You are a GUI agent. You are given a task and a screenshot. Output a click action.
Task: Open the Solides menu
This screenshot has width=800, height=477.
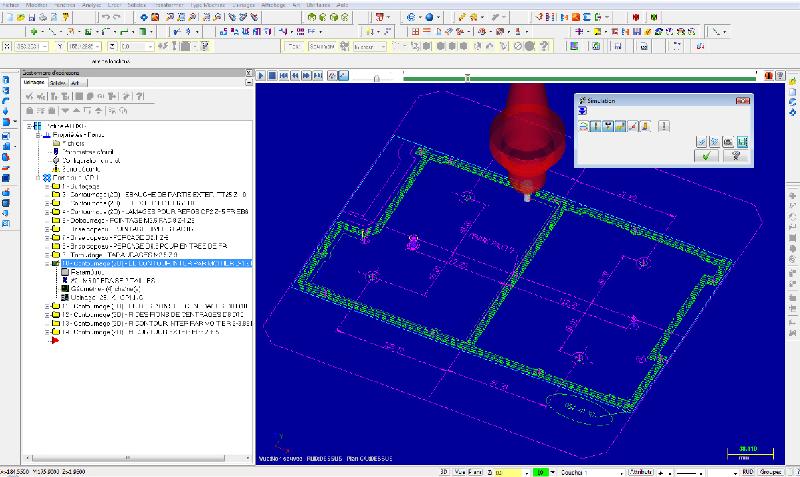click(137, 5)
